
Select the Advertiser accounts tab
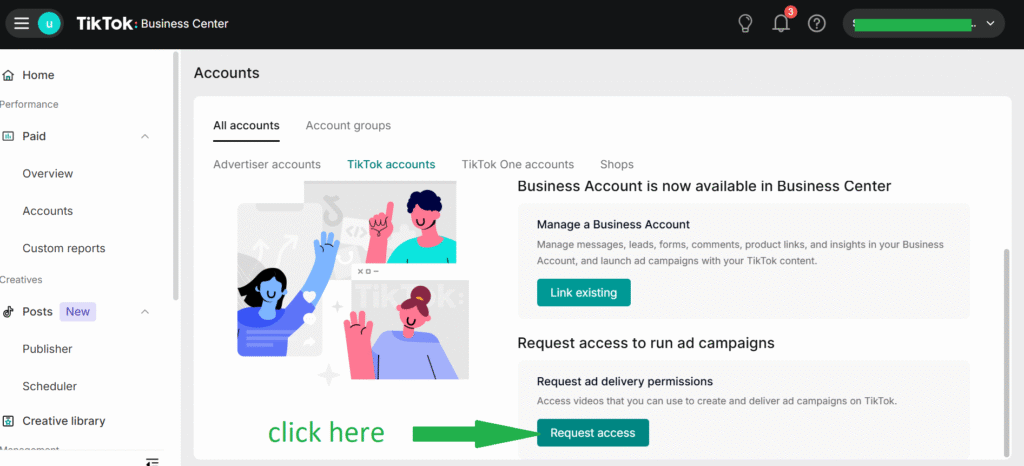267,164
